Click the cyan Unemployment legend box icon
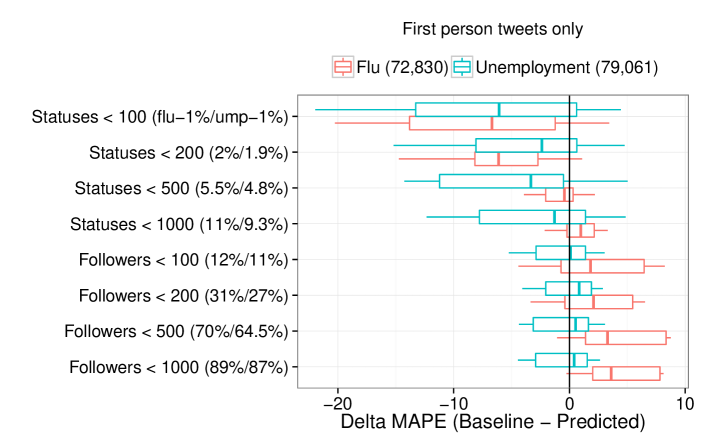The height and width of the screenshot is (441, 706). [x=462, y=68]
